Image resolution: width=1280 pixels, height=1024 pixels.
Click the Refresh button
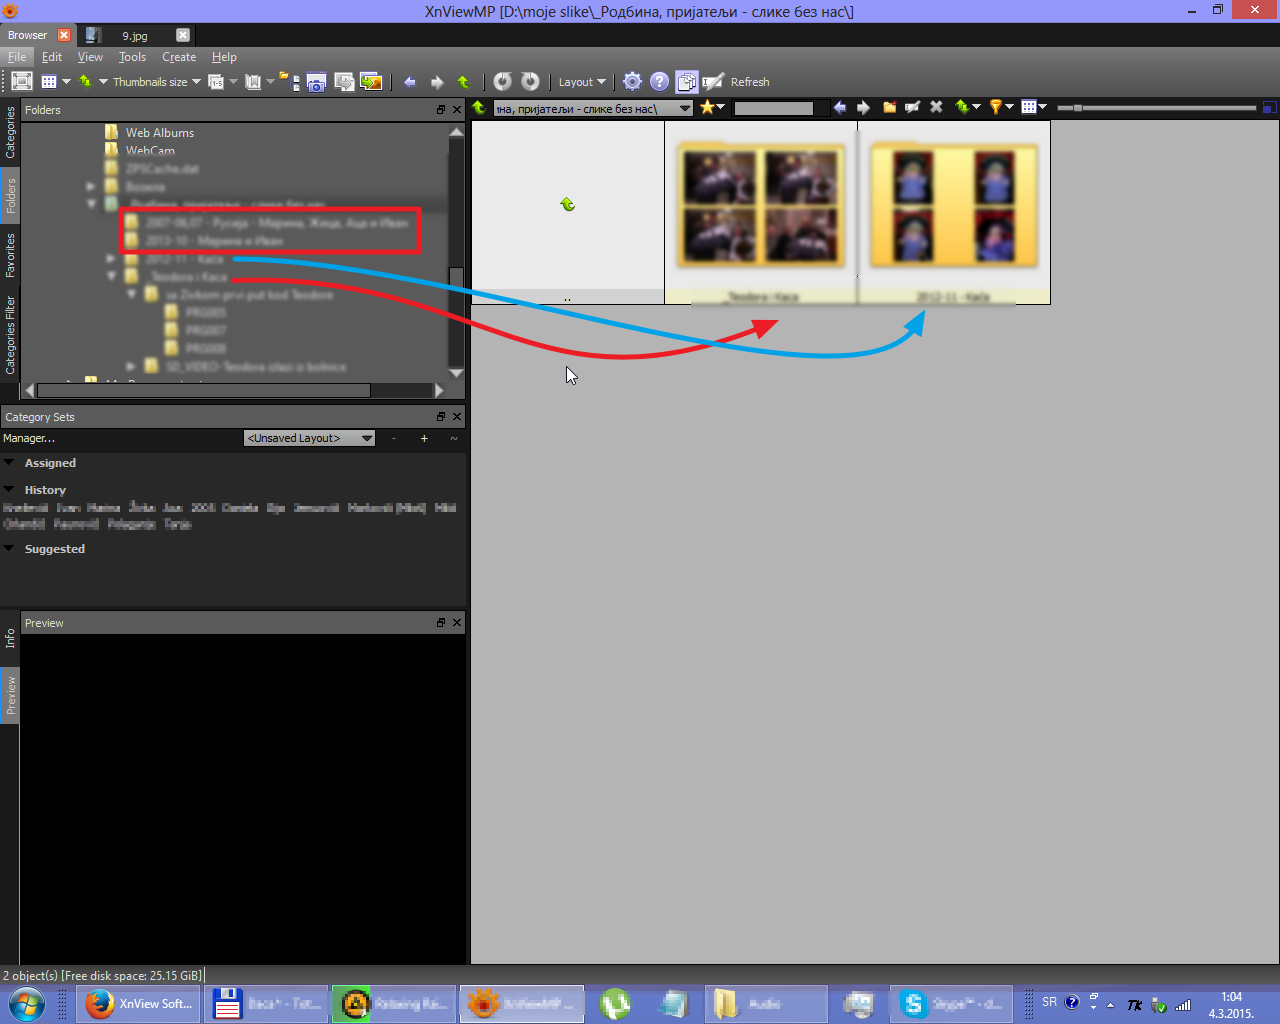point(750,82)
